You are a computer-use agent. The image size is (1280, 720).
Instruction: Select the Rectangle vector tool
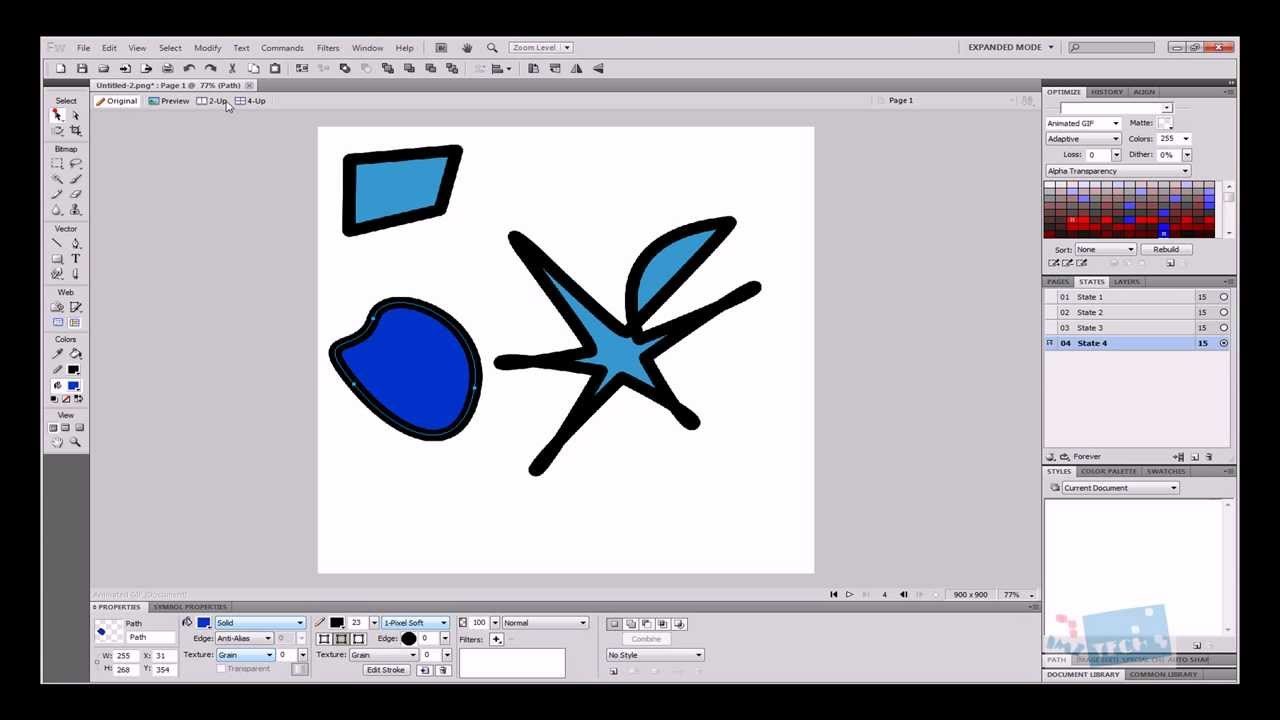click(x=57, y=258)
